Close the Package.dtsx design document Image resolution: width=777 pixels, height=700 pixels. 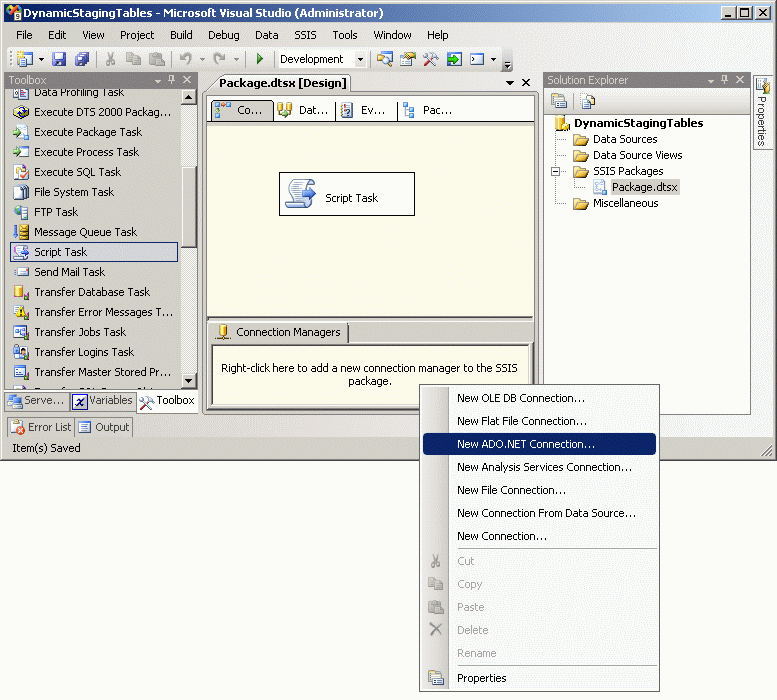click(526, 83)
